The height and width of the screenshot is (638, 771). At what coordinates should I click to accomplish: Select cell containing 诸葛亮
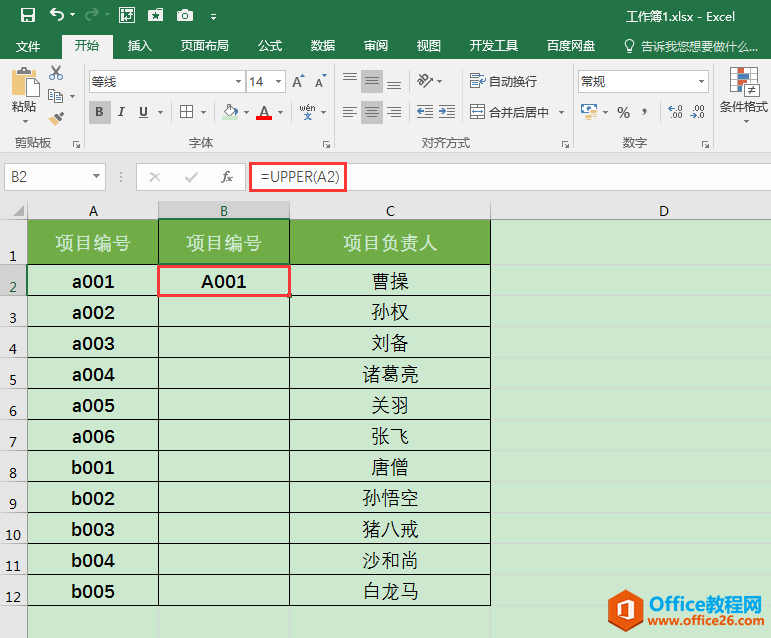pos(390,375)
